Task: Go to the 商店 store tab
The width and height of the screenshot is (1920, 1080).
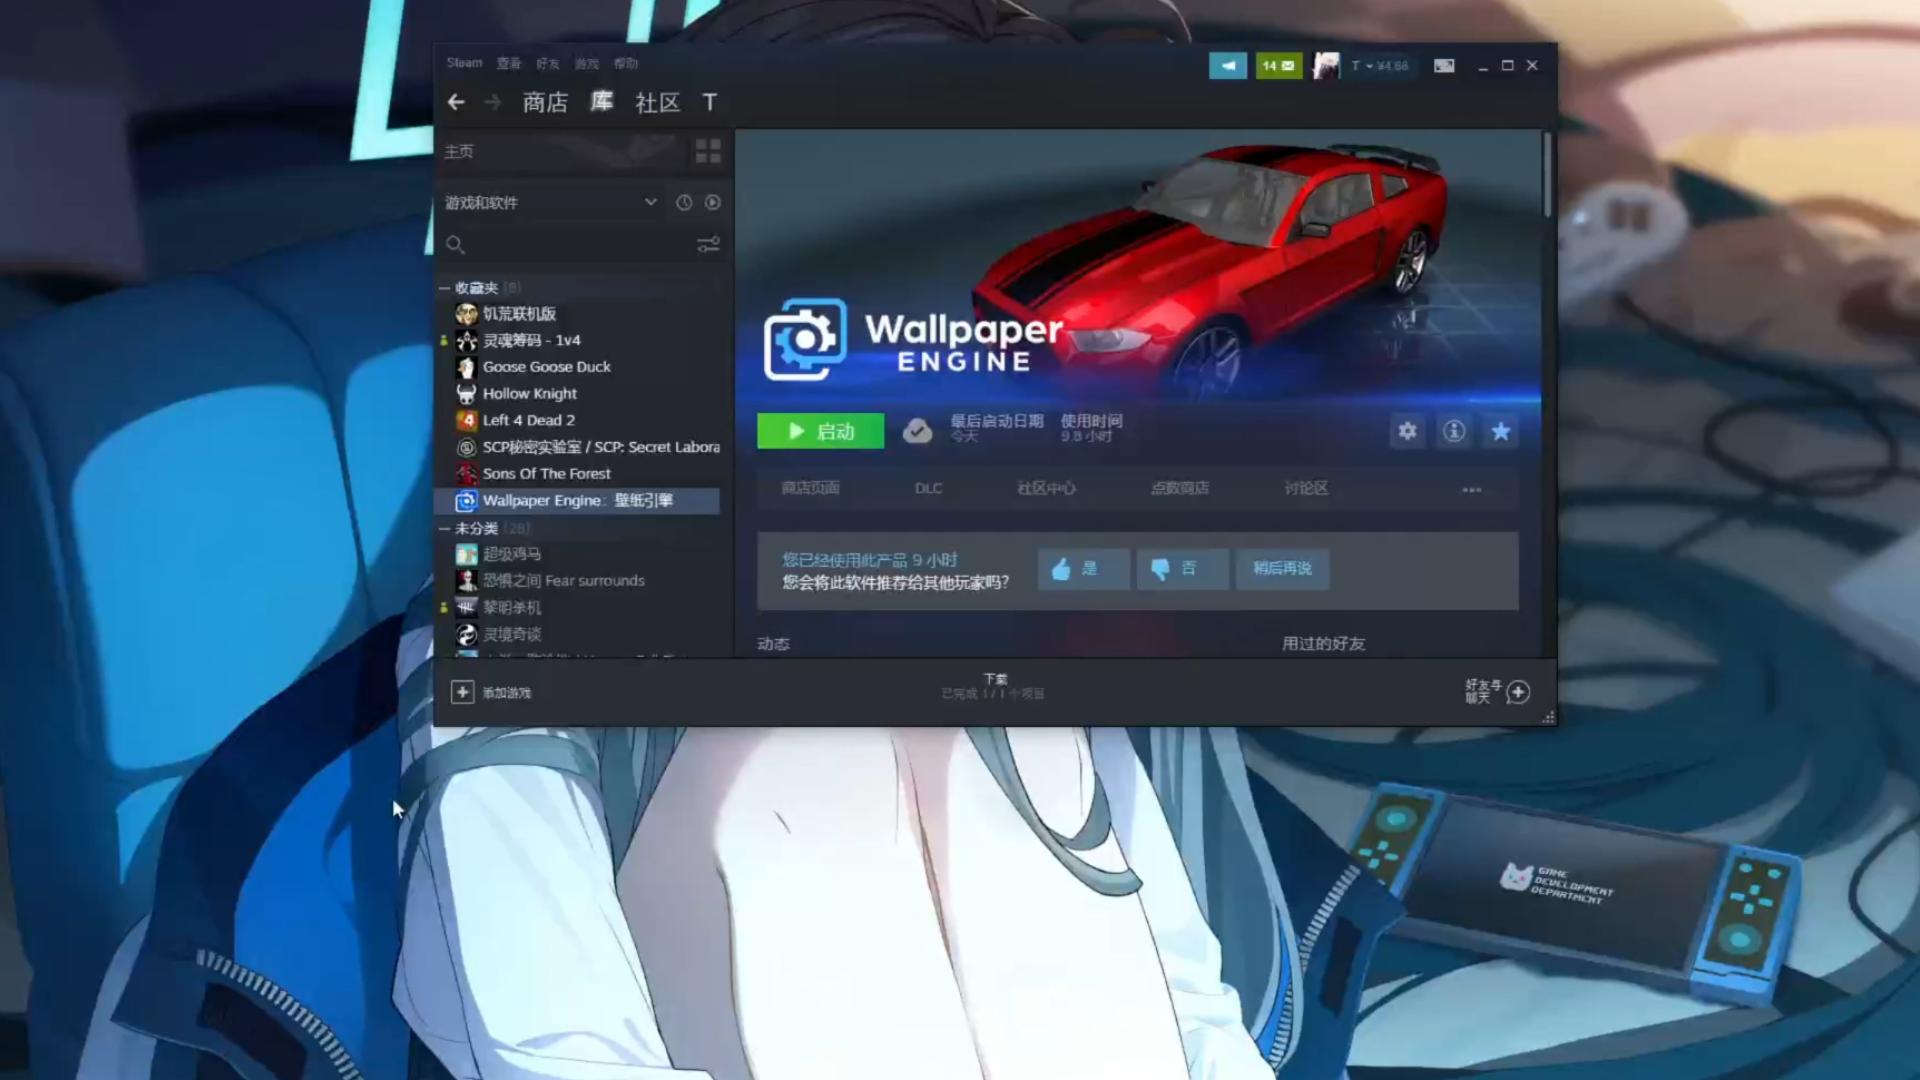Action: [x=545, y=102]
